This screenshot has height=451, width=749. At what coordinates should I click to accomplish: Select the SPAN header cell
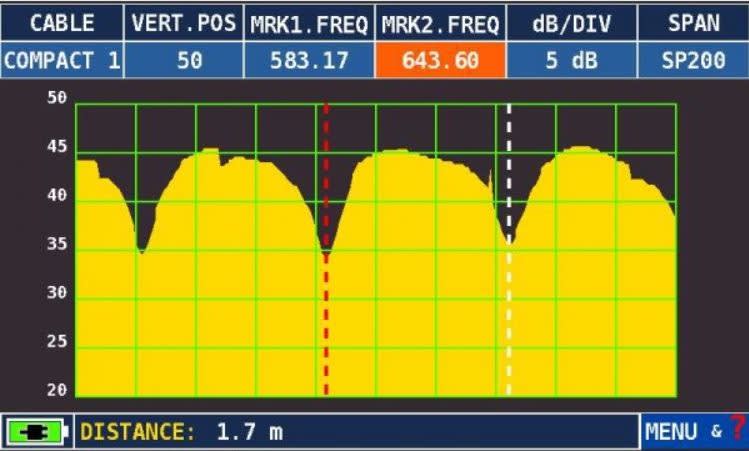coord(691,23)
